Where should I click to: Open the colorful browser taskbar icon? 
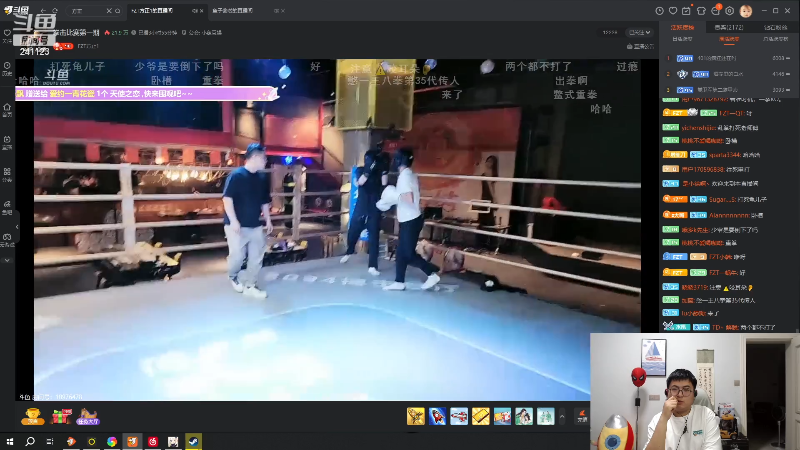pos(111,441)
